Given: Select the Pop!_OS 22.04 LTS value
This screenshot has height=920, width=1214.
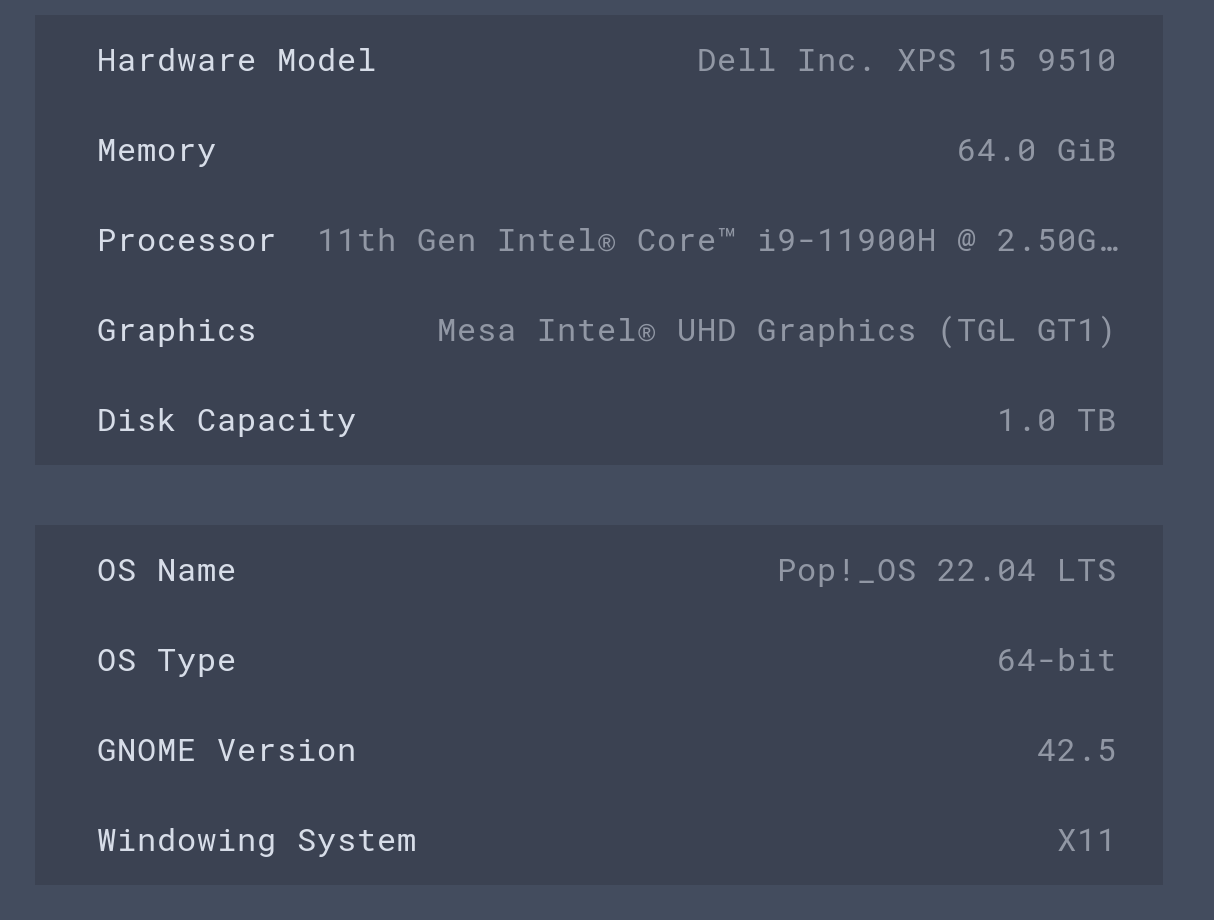Looking at the screenshot, I should click(x=947, y=570).
